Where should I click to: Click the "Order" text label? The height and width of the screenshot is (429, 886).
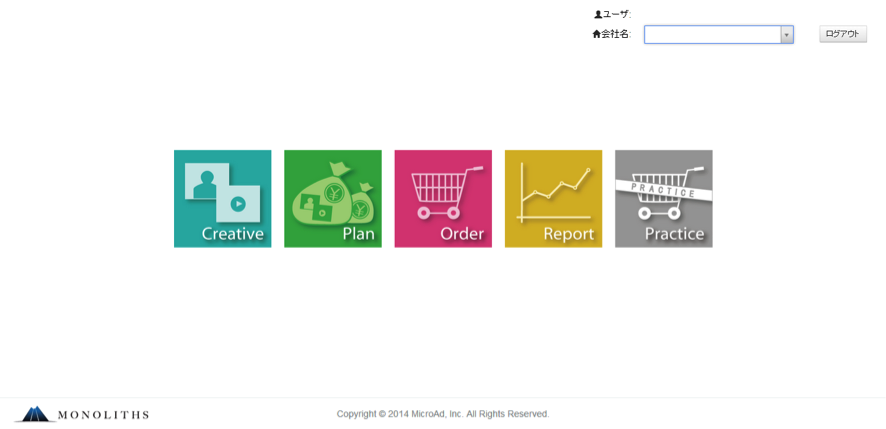(462, 234)
